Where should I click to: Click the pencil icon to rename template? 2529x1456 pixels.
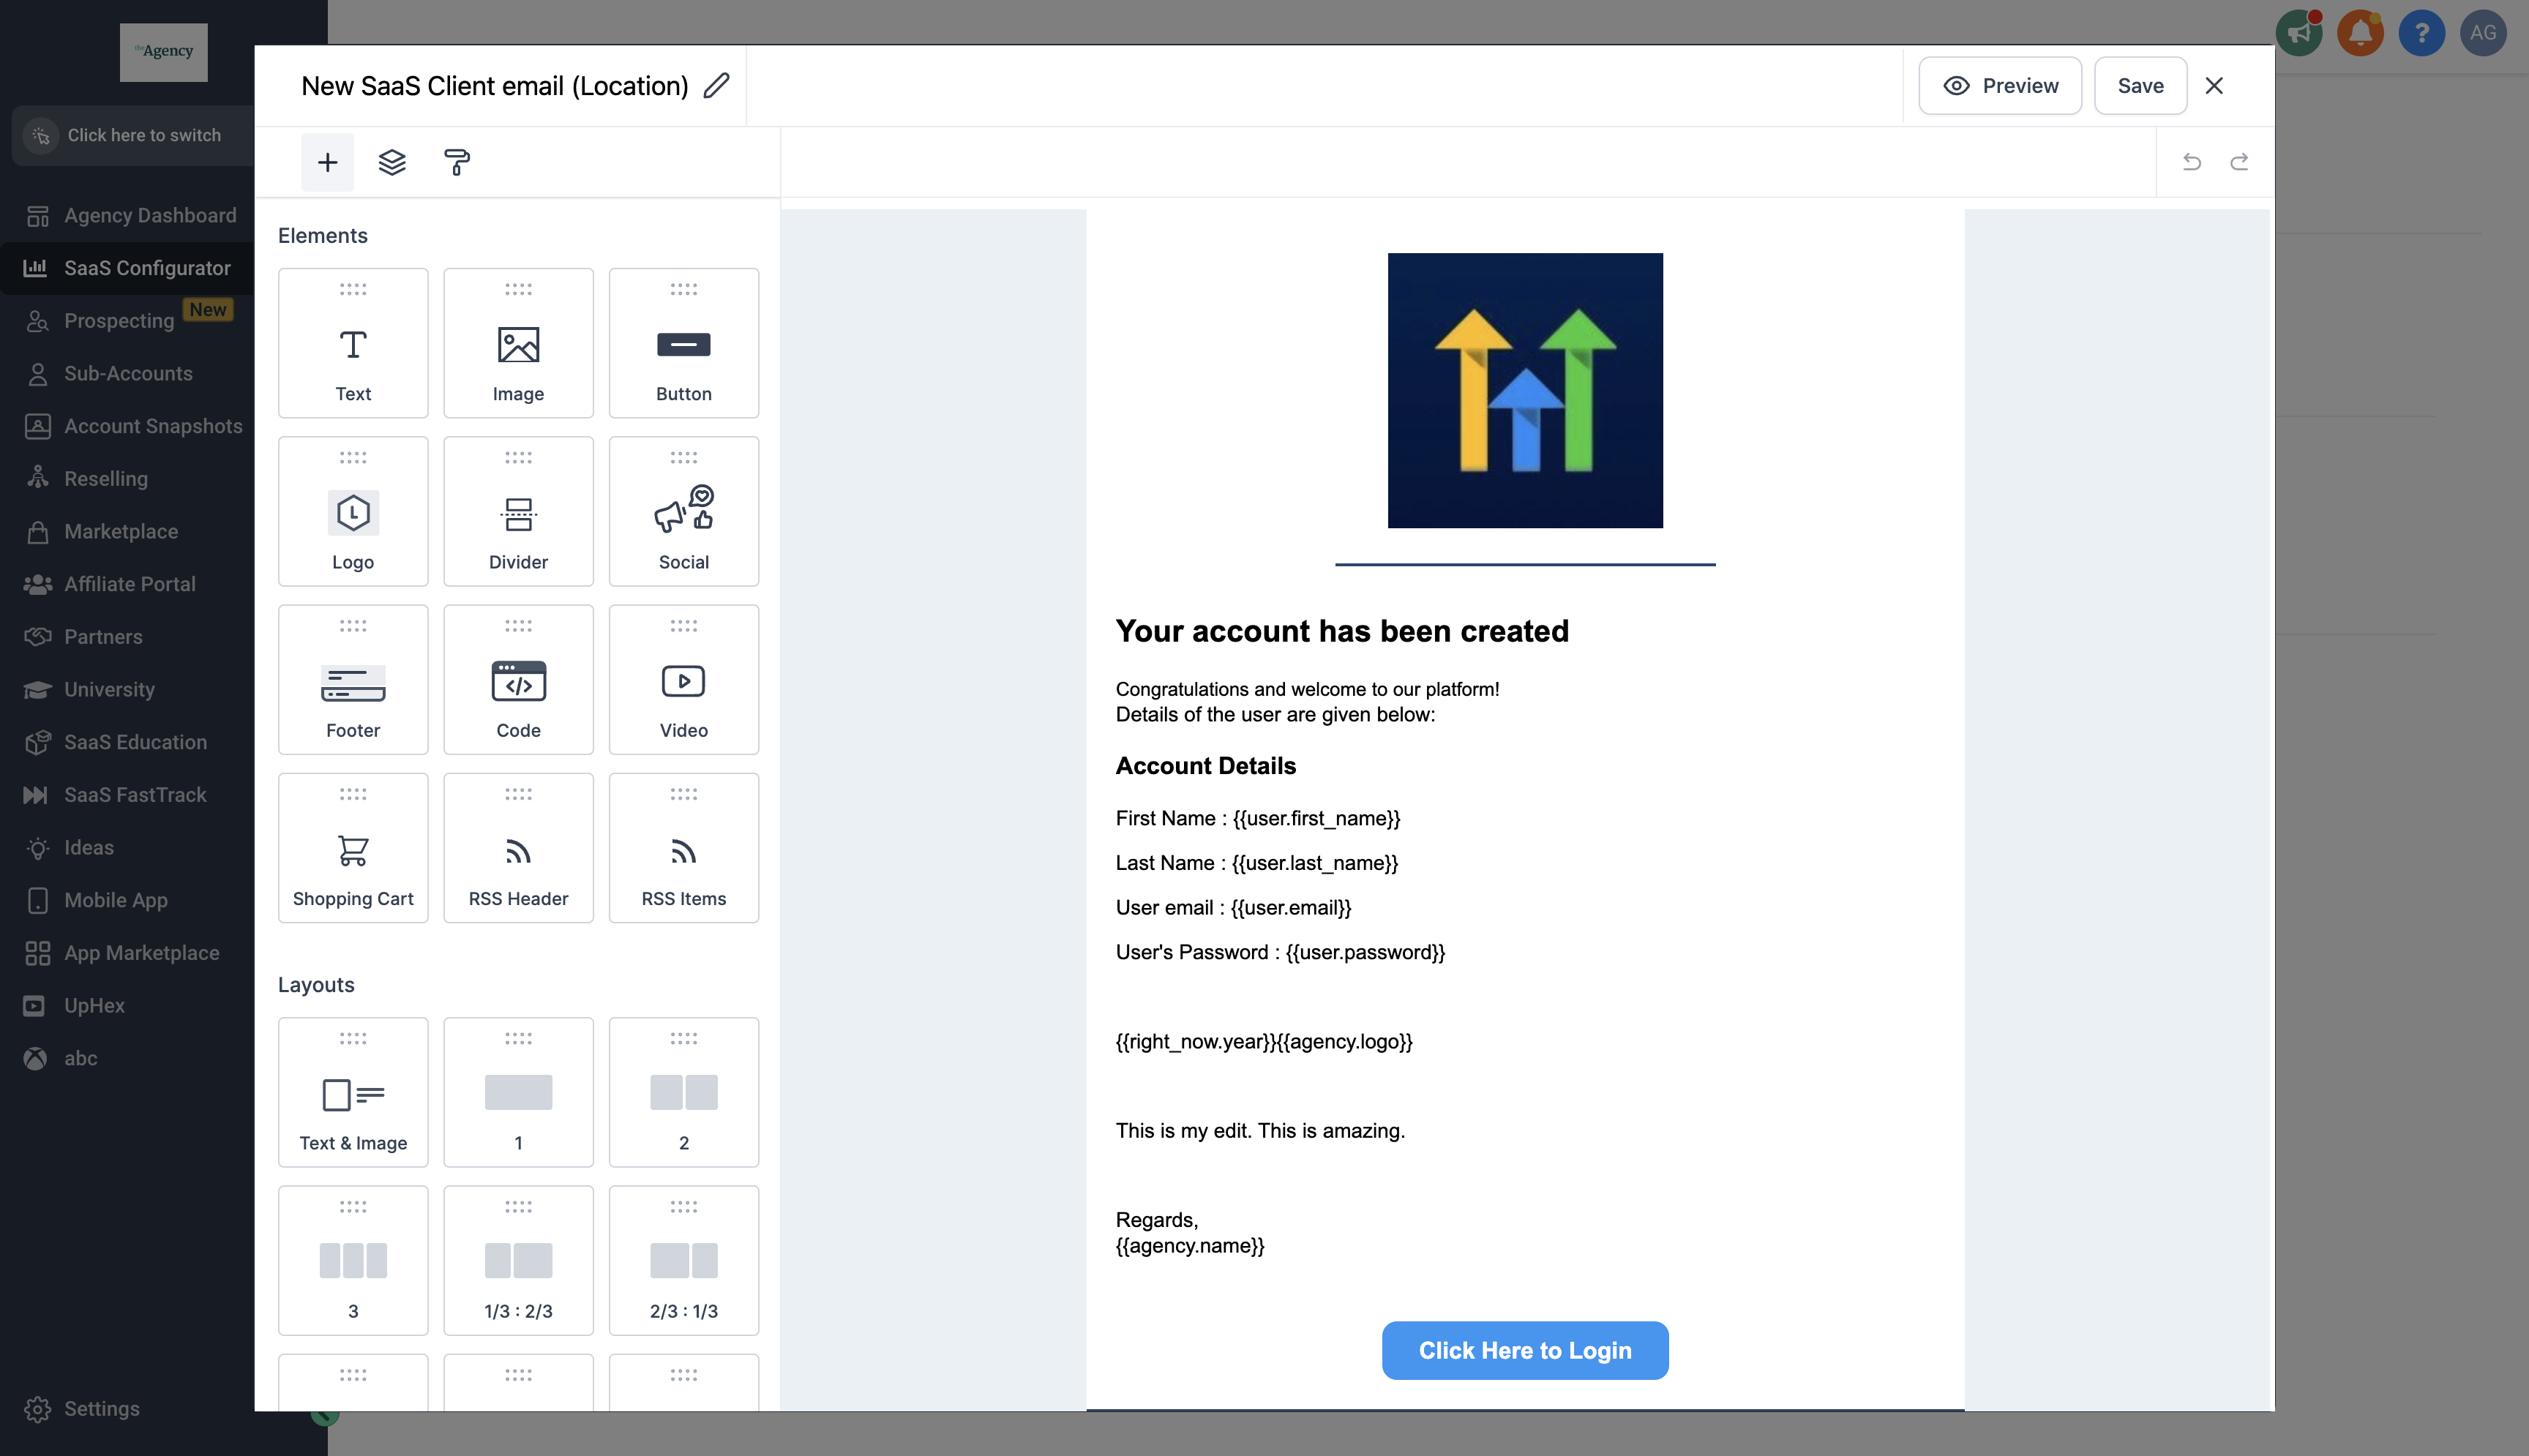pos(716,86)
